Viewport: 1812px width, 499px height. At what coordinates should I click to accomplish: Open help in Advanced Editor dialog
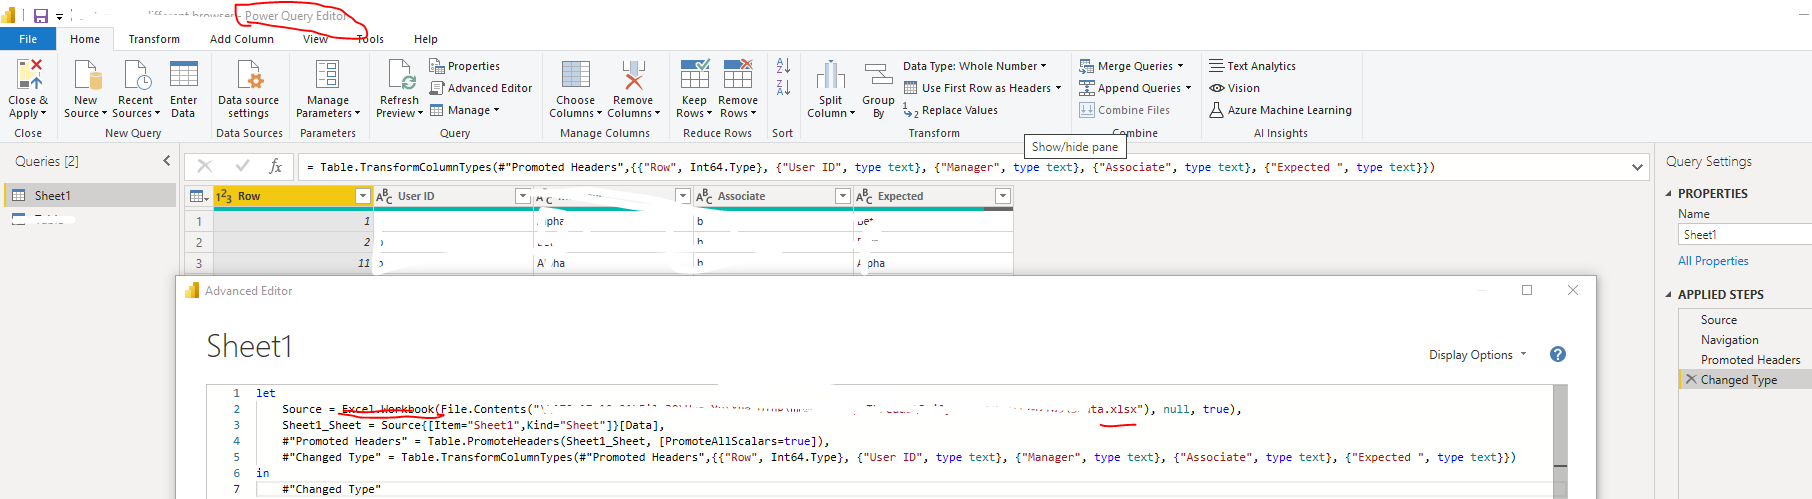point(1558,354)
